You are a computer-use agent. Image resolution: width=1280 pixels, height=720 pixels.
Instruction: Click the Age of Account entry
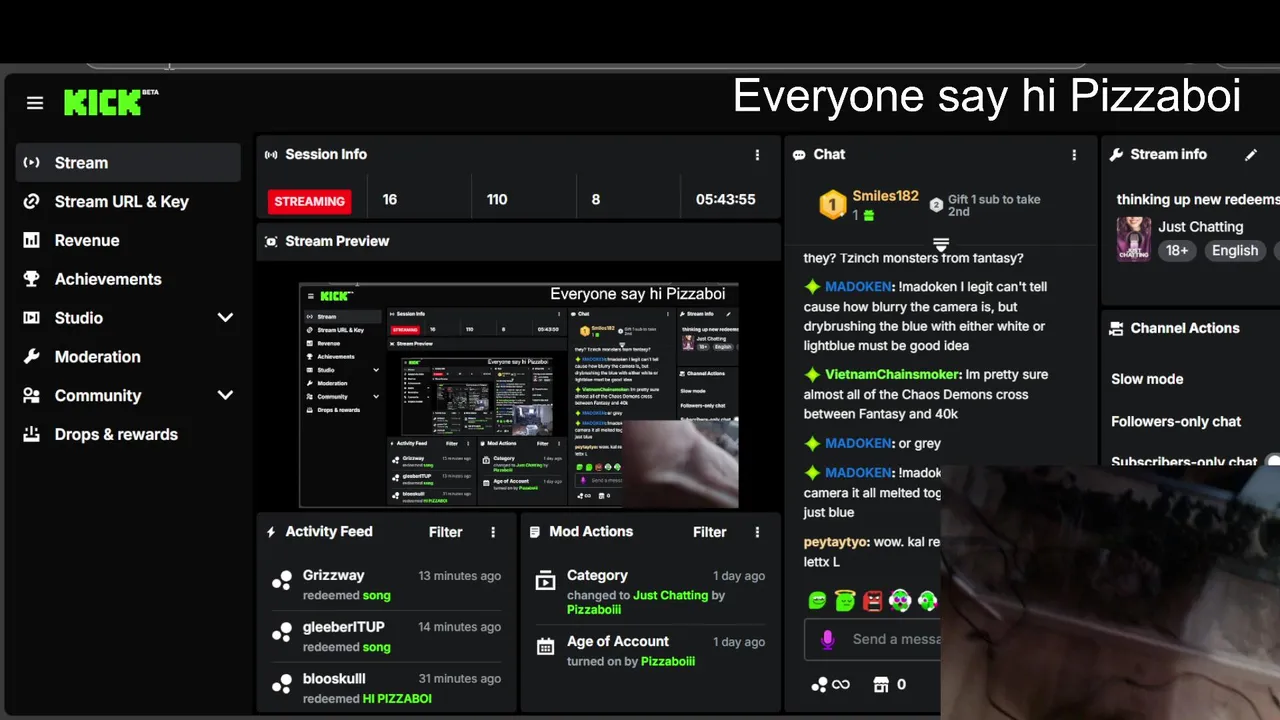tap(650, 651)
